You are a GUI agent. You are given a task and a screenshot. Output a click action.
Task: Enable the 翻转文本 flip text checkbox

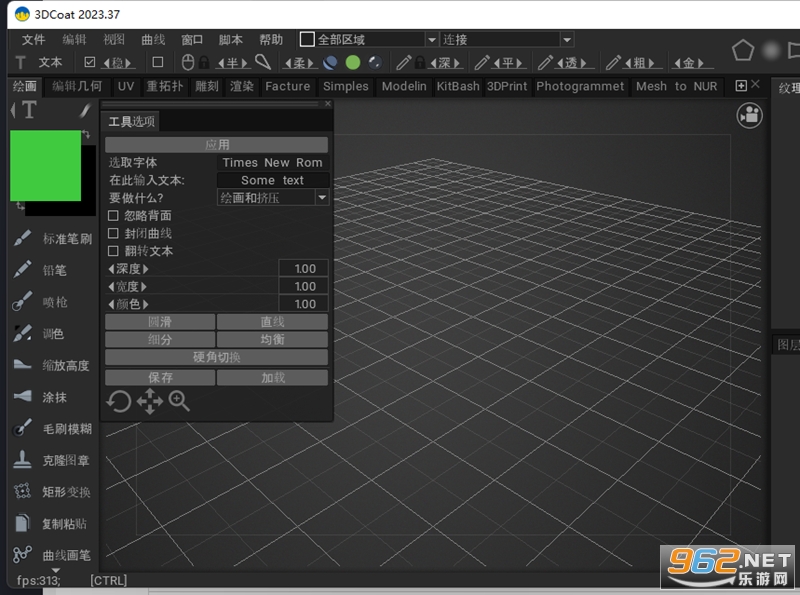click(x=113, y=251)
